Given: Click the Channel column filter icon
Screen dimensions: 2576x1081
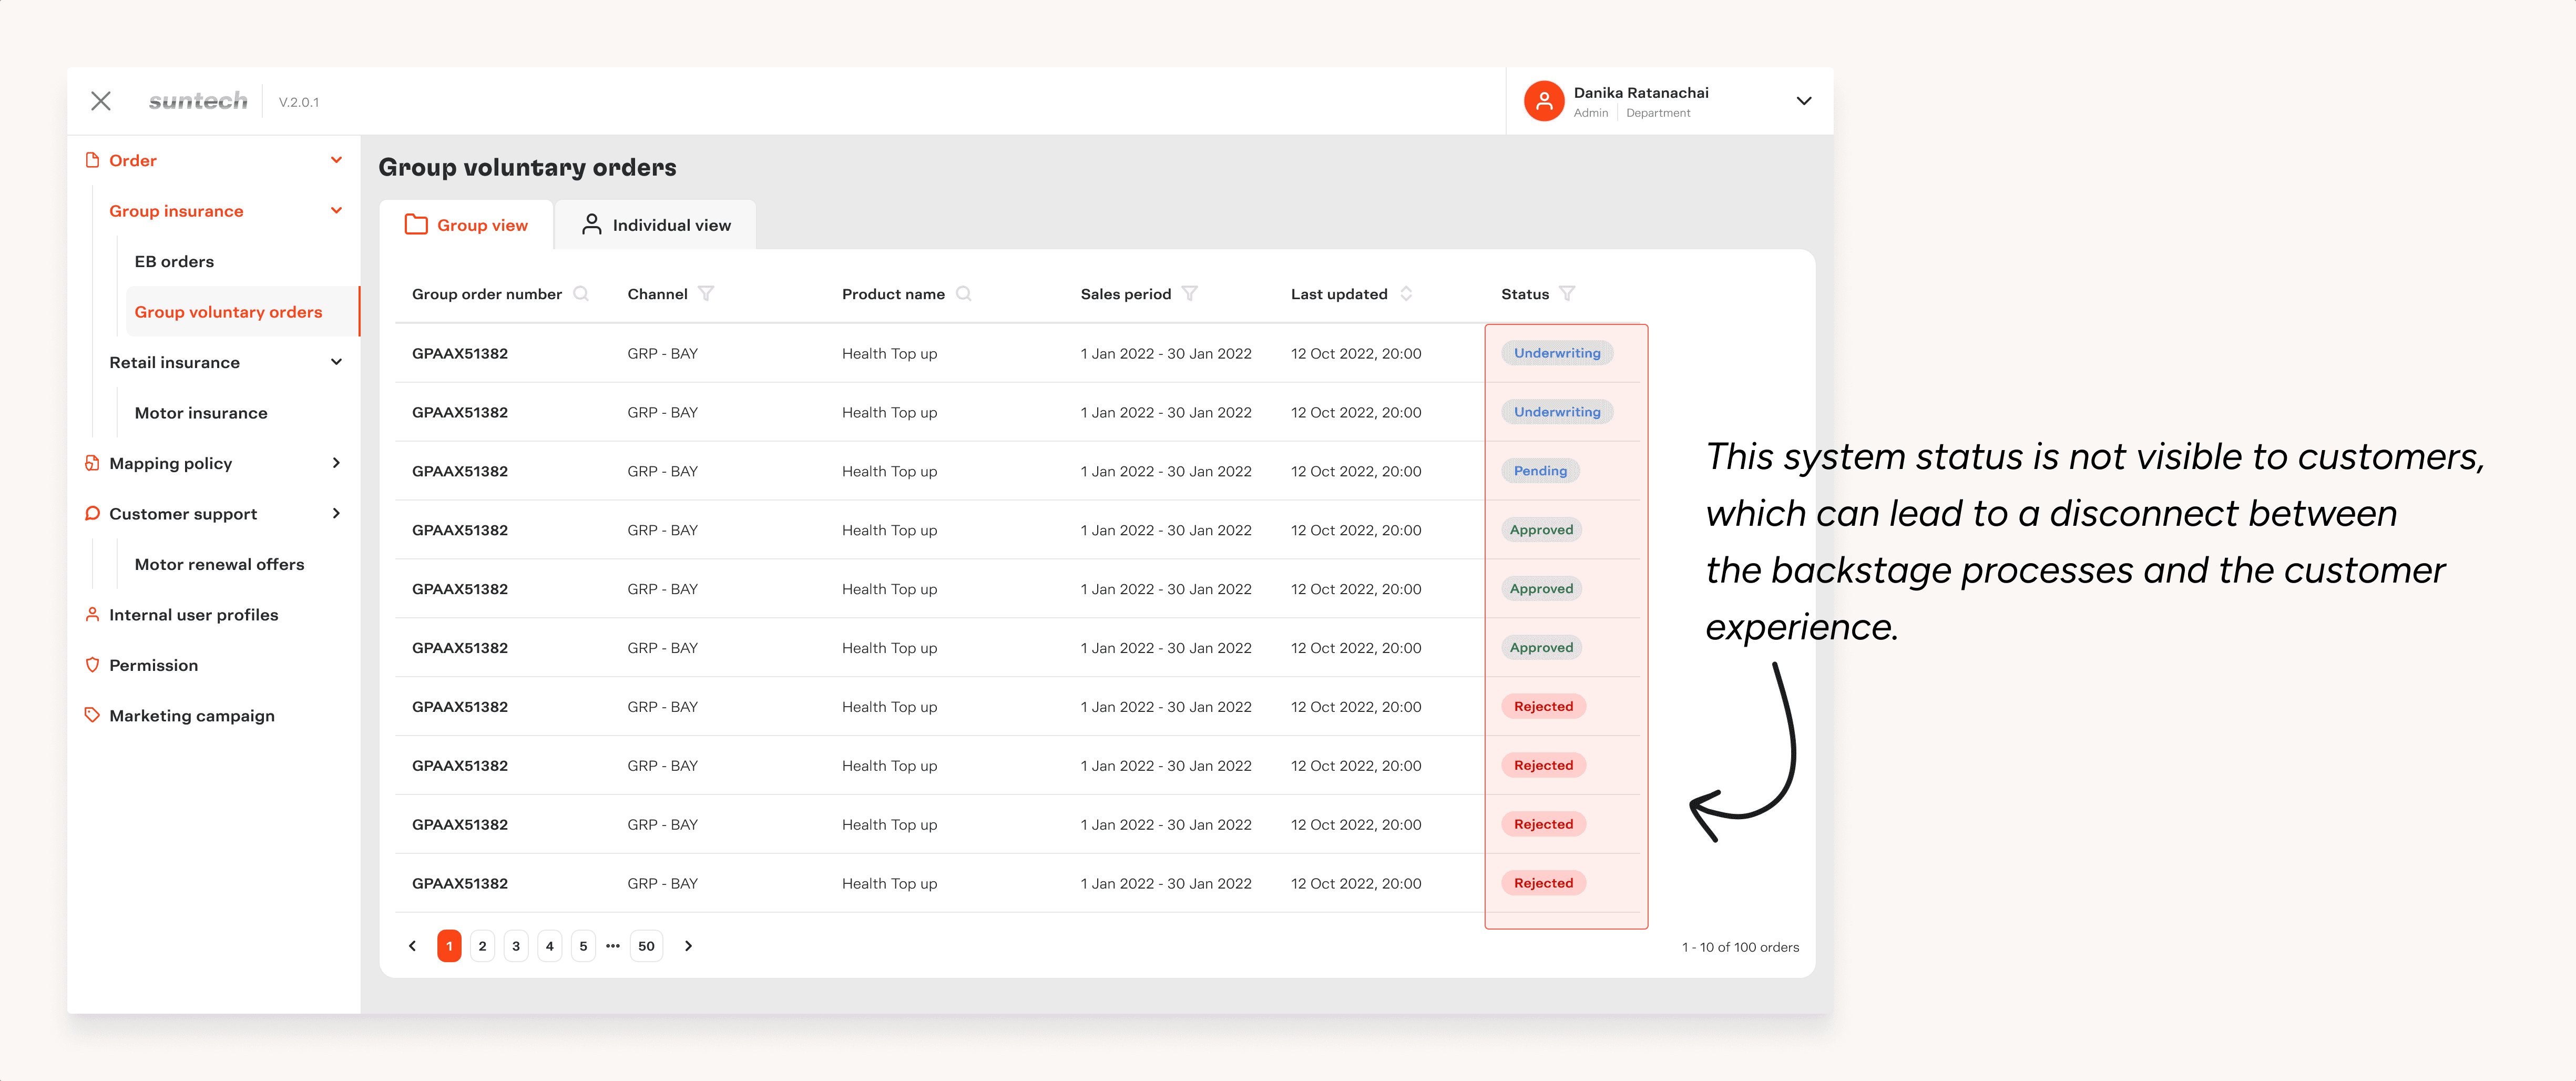Looking at the screenshot, I should tap(706, 294).
